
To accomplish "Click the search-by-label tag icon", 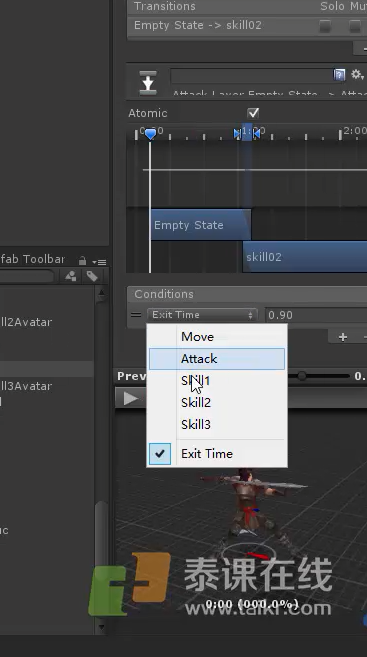I will pos(92,276).
